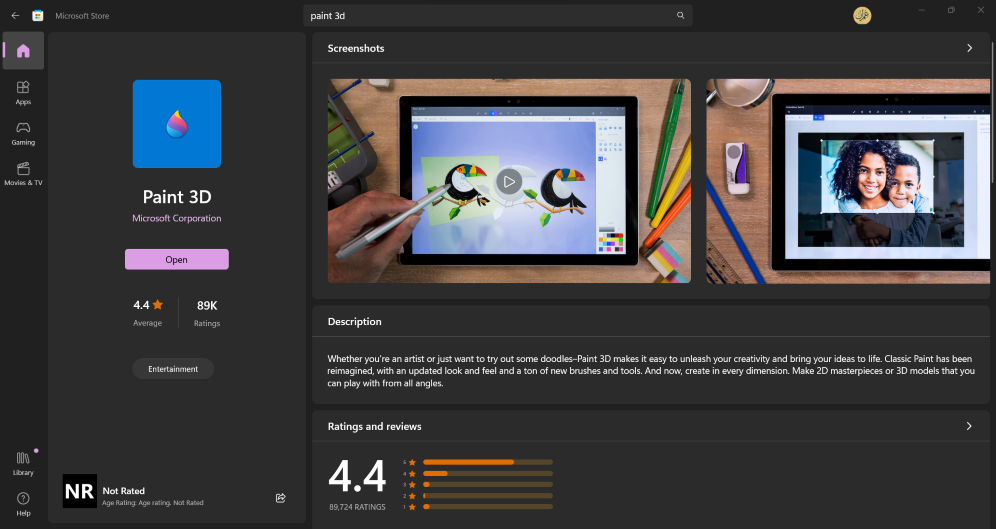996x529 pixels.
Task: Go back with the back arrow
Action: tap(15, 16)
